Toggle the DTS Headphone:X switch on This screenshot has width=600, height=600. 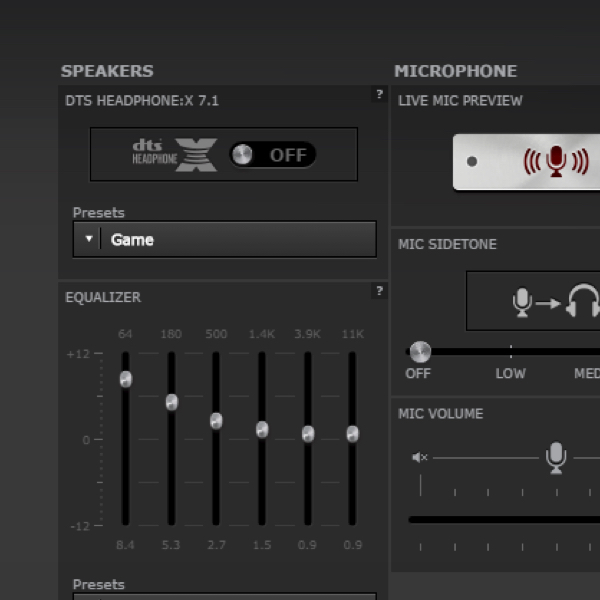(272, 155)
